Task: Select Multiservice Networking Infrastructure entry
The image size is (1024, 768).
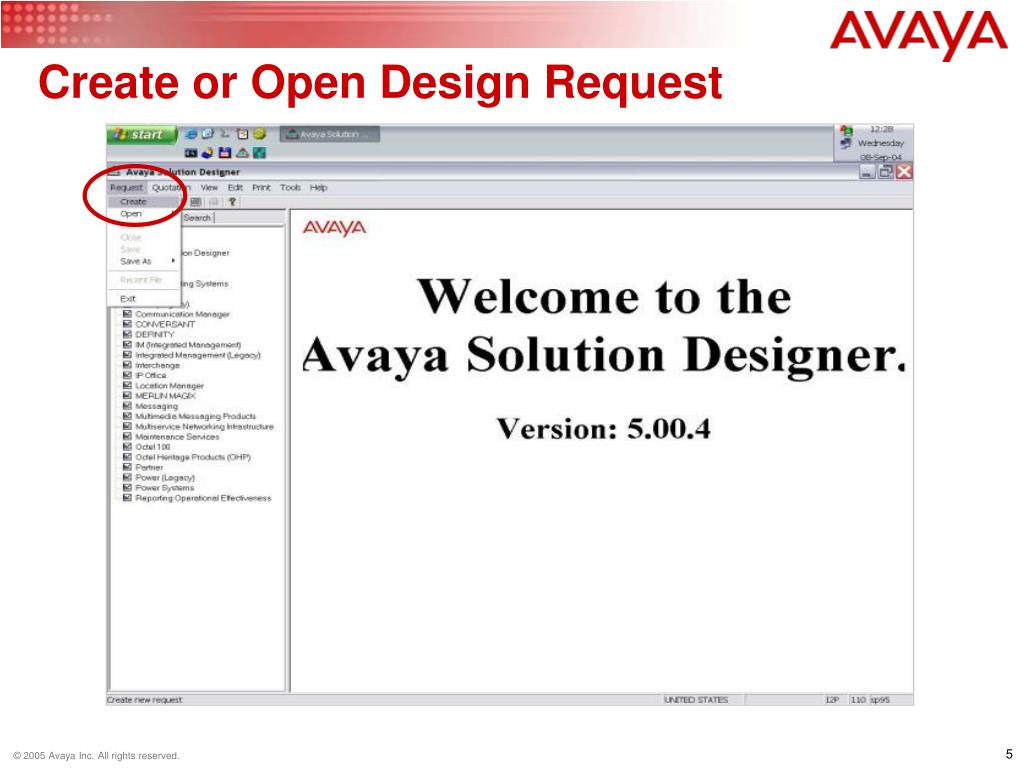Action: point(204,426)
